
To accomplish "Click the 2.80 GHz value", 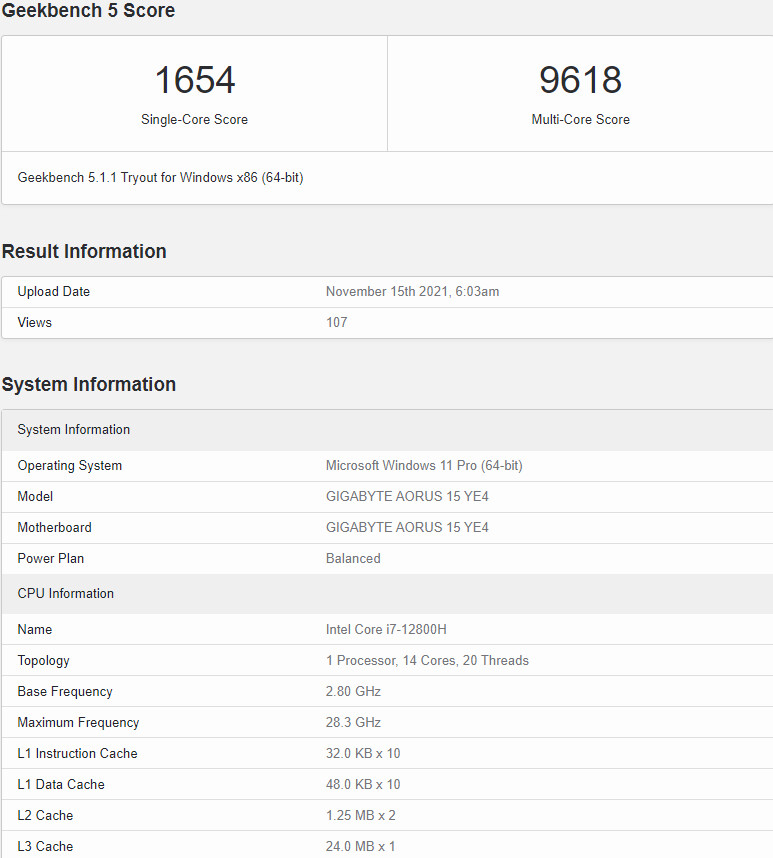I will pyautogui.click(x=353, y=692).
